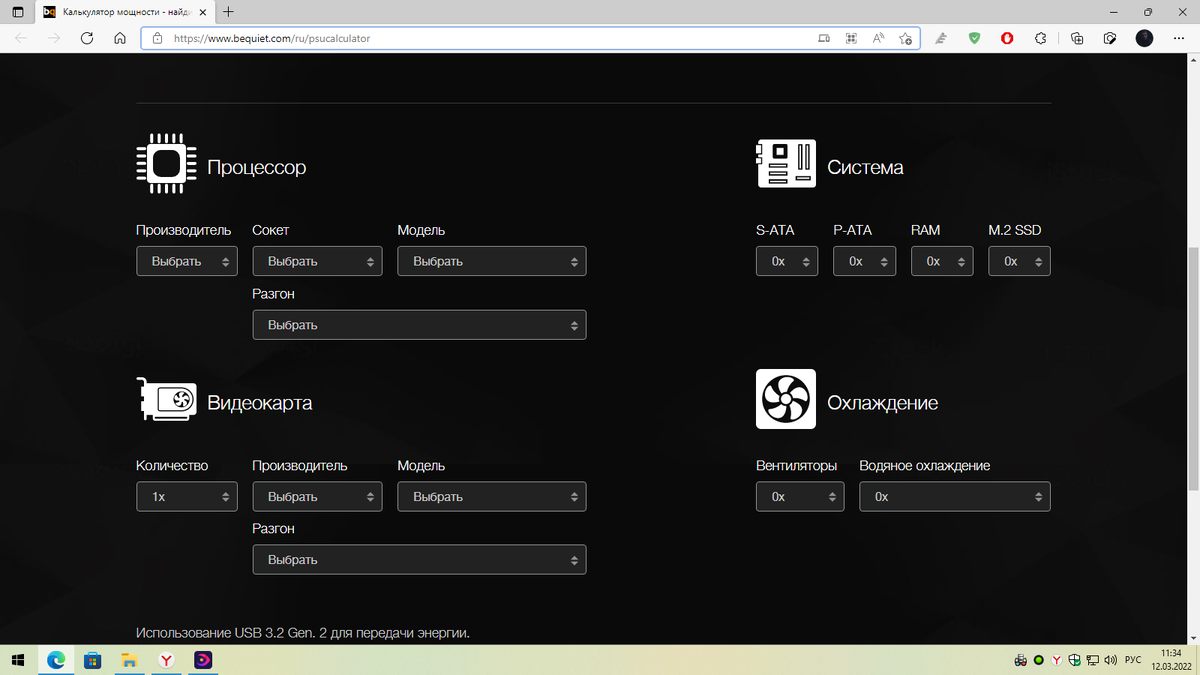
Task: Open the tab actions menu icon
Action: coord(18,12)
